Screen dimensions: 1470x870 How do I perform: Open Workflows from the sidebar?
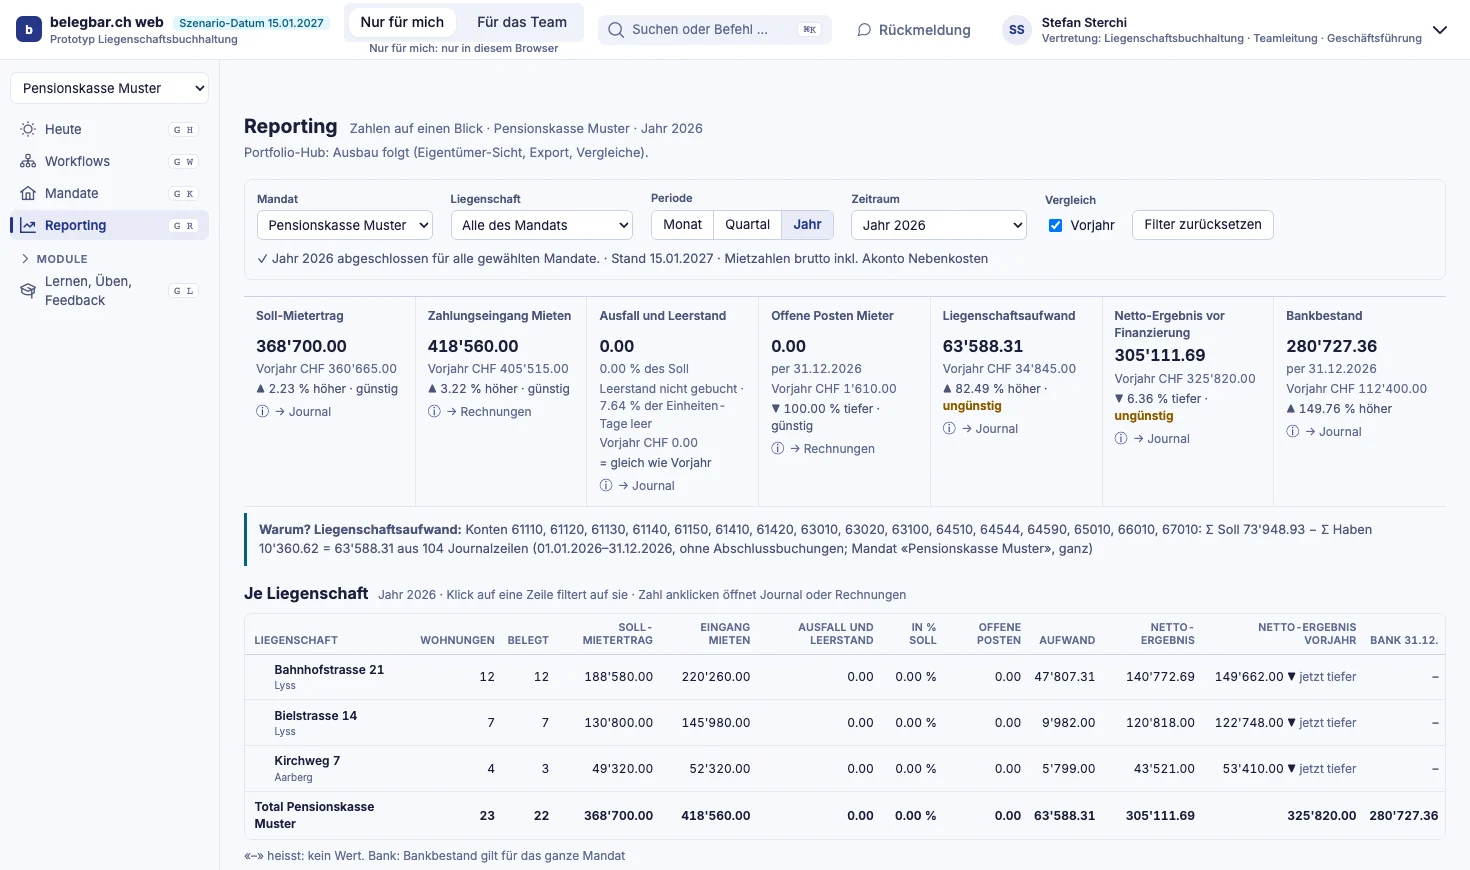click(109, 161)
